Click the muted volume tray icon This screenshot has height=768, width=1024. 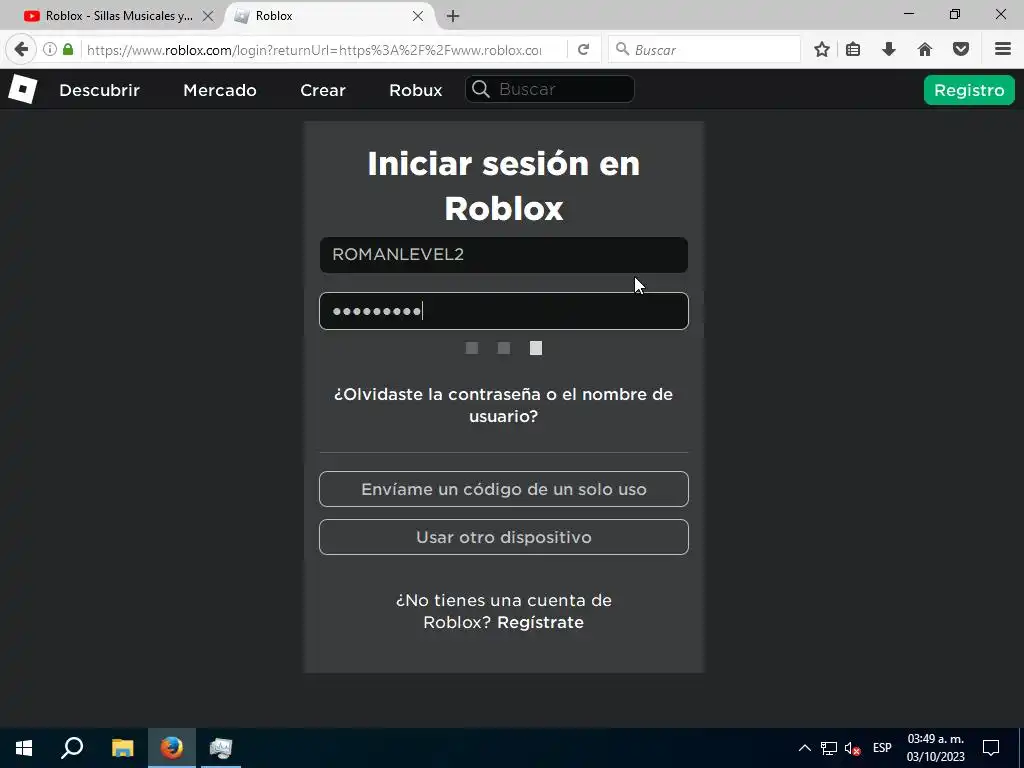click(x=852, y=748)
